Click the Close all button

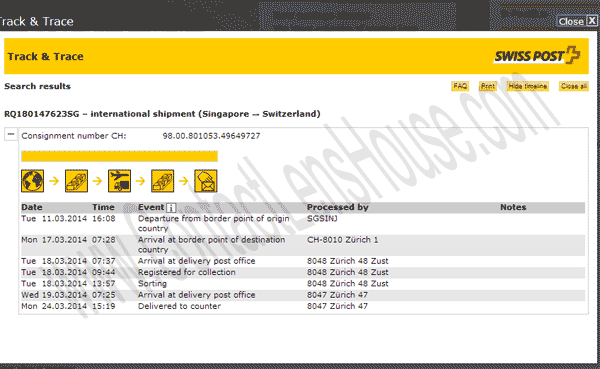(x=574, y=86)
